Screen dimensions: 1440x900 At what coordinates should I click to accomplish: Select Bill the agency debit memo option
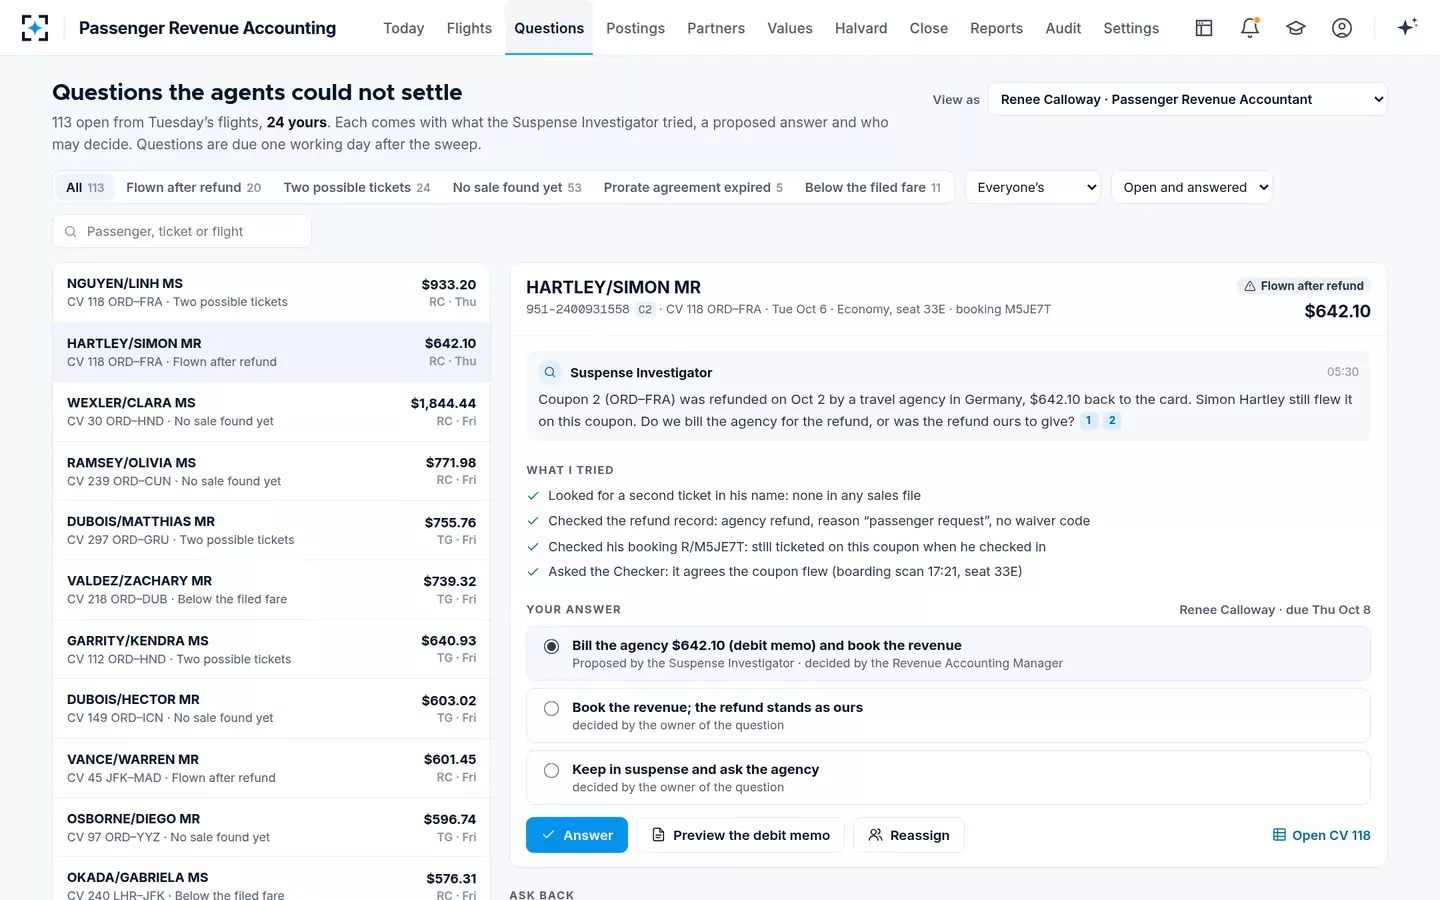click(x=948, y=654)
